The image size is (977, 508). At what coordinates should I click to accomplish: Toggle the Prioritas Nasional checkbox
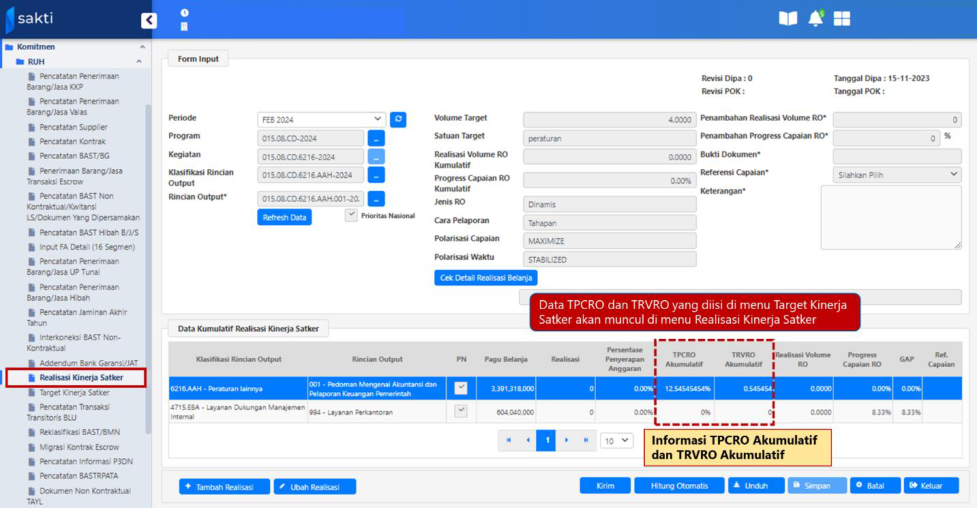pos(351,215)
